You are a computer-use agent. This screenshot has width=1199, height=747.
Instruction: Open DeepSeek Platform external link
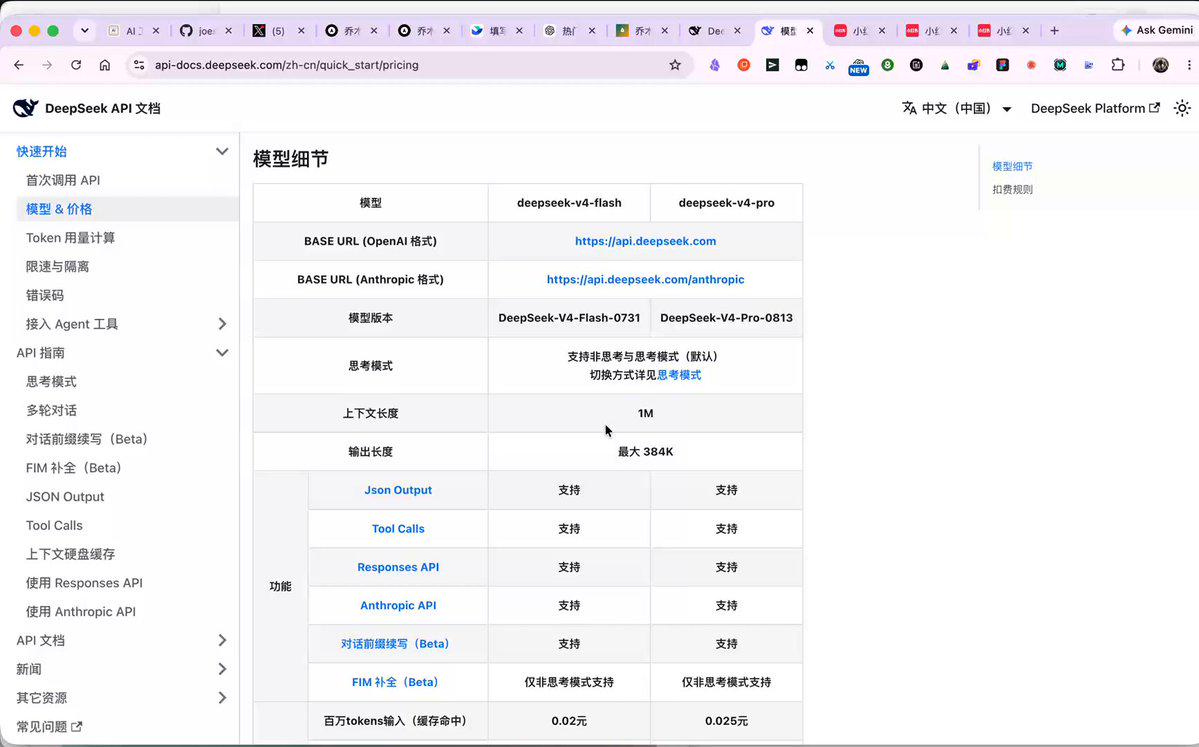[x=1095, y=108]
